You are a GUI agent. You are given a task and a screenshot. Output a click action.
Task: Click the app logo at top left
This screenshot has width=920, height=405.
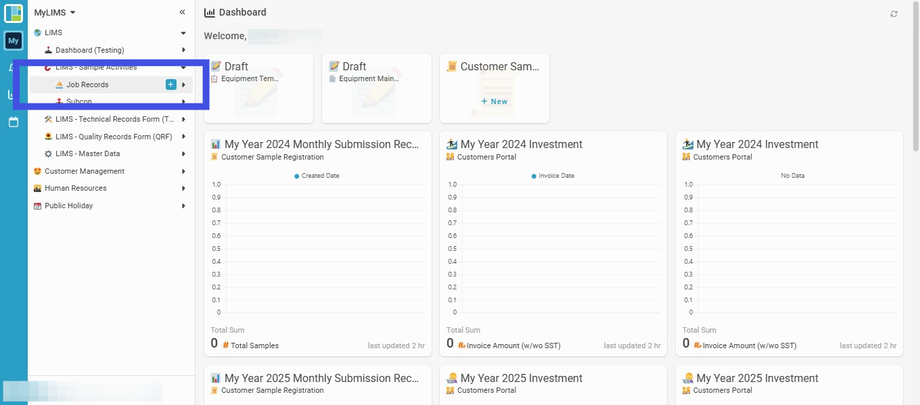point(13,13)
